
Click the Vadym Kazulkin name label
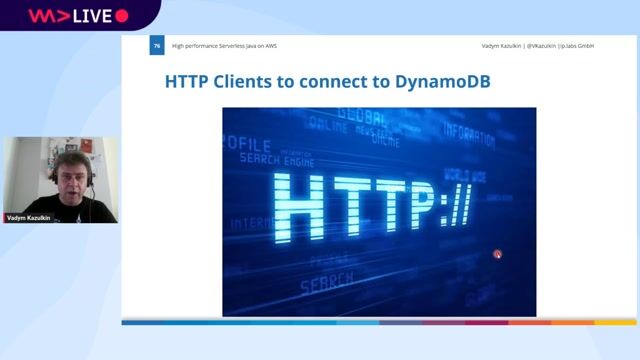(29, 218)
